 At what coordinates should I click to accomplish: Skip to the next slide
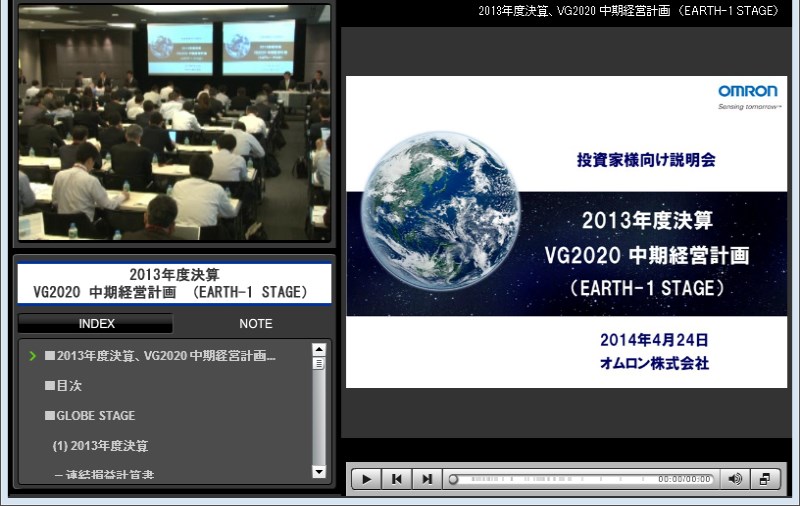[x=427, y=479]
